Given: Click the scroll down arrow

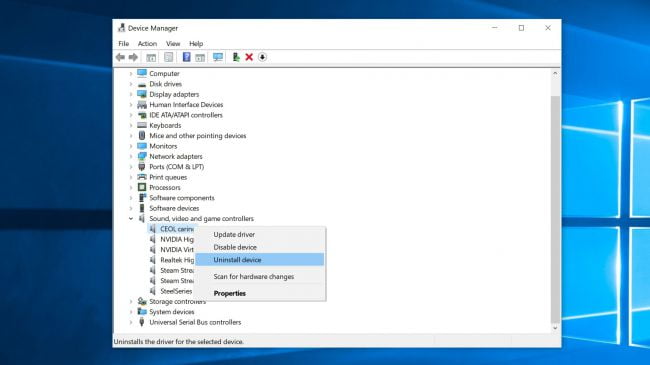Looking at the screenshot, I should pyautogui.click(x=555, y=328).
